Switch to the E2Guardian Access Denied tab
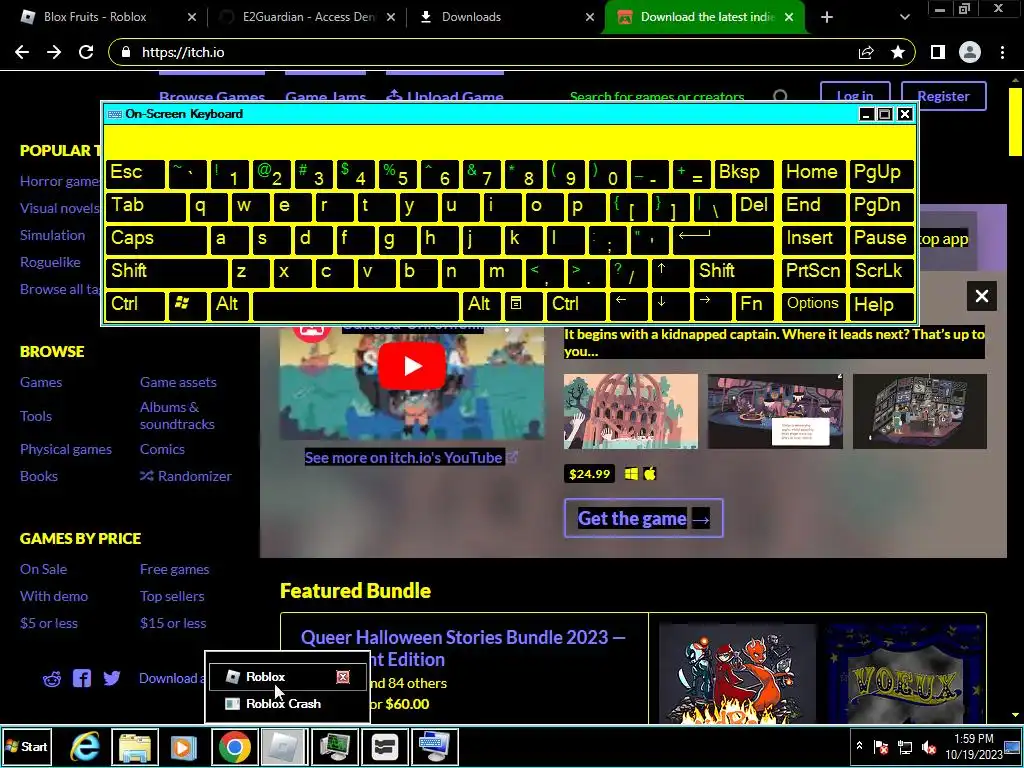 point(307,17)
